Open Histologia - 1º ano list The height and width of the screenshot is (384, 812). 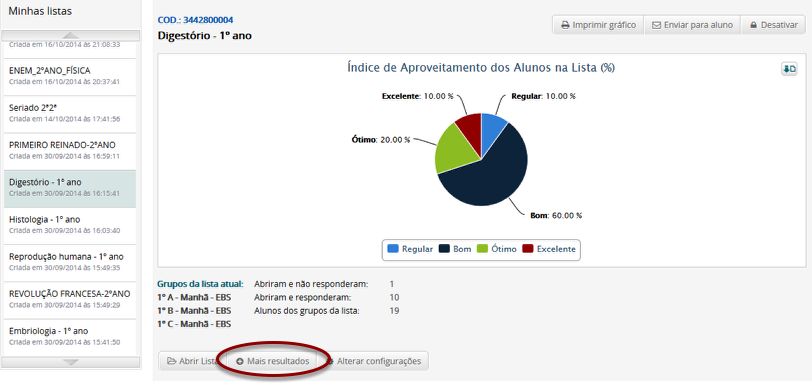70,226
